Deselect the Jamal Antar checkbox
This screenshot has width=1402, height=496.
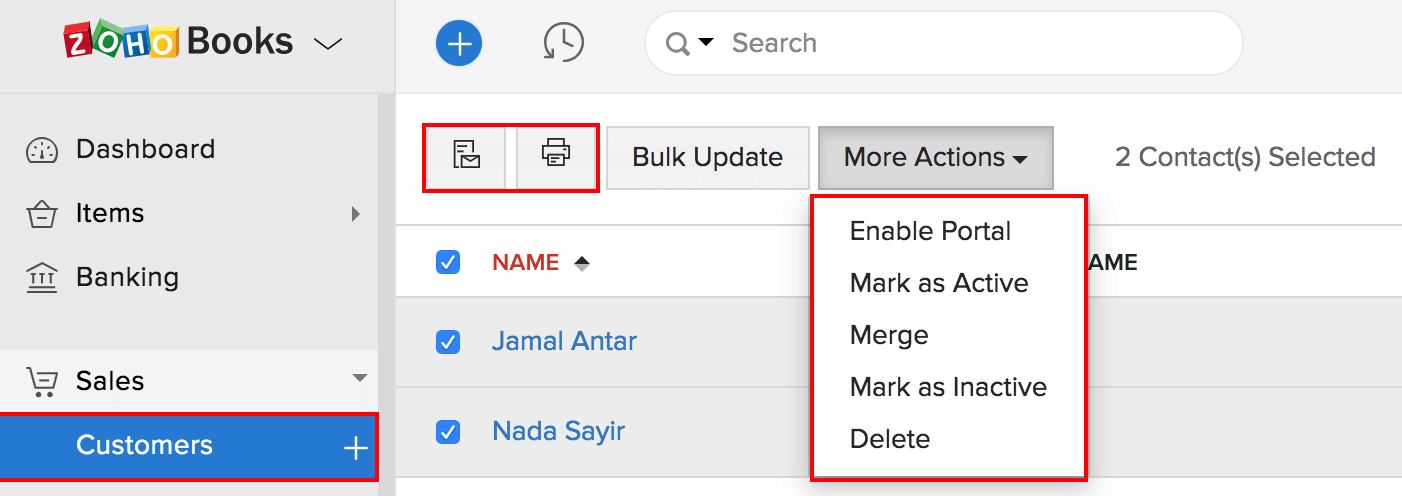448,342
